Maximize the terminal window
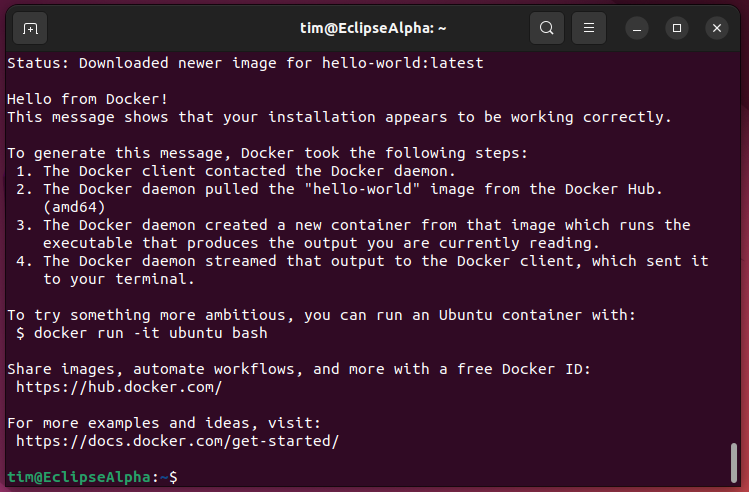 click(677, 28)
